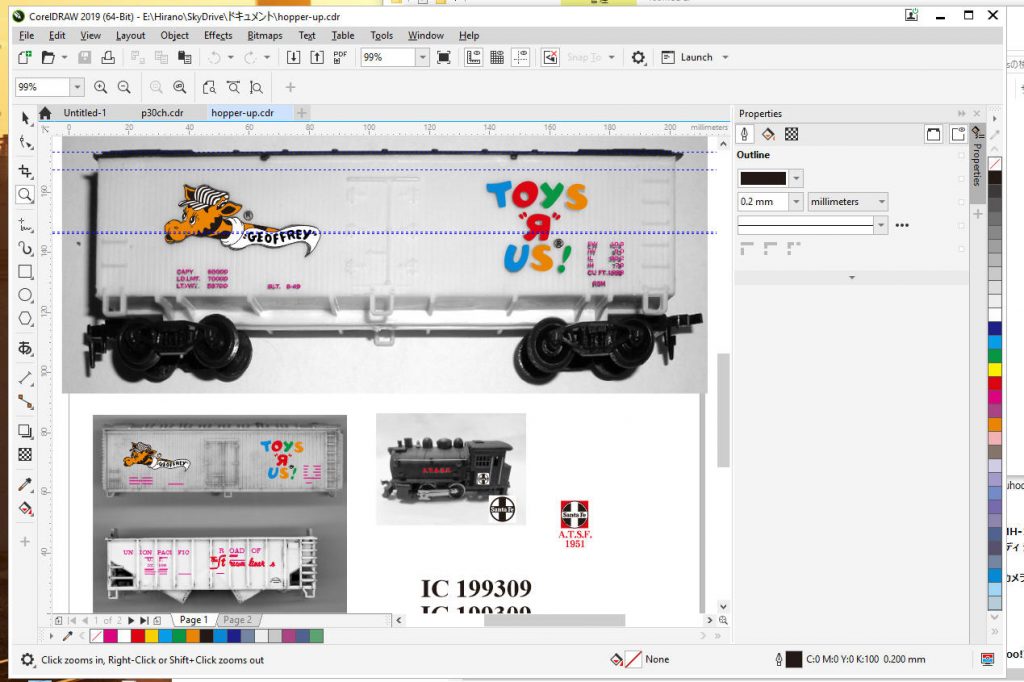Switch to Untitled-1 document tab
1024x682 pixels.
point(85,113)
